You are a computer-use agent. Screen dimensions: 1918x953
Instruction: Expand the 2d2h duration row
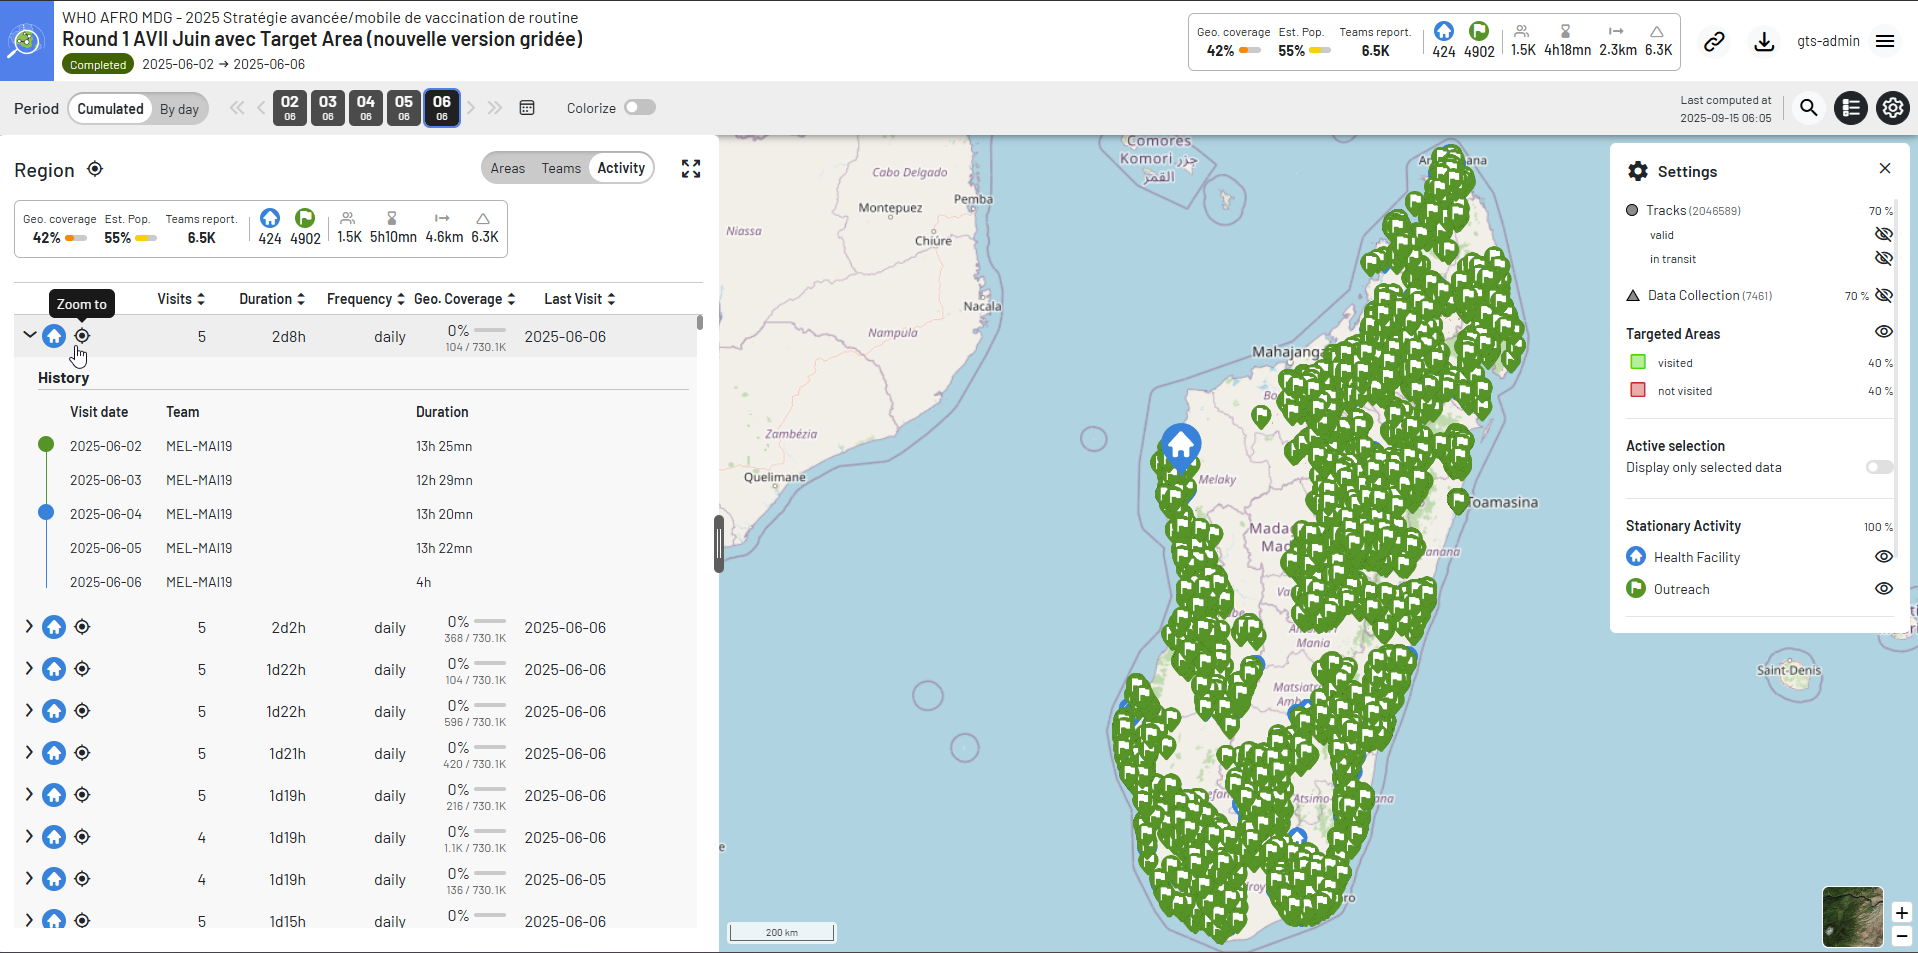(x=29, y=627)
